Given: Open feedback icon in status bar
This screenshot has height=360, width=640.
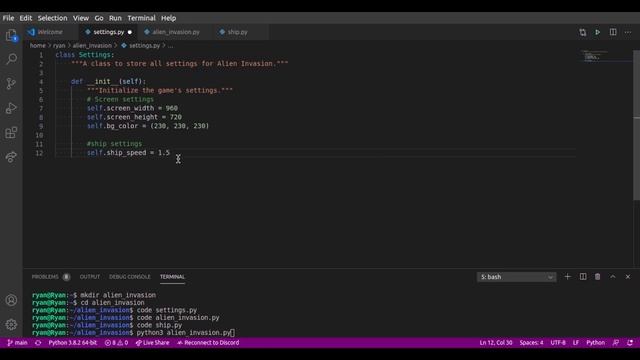Looking at the screenshot, I should 616,343.
